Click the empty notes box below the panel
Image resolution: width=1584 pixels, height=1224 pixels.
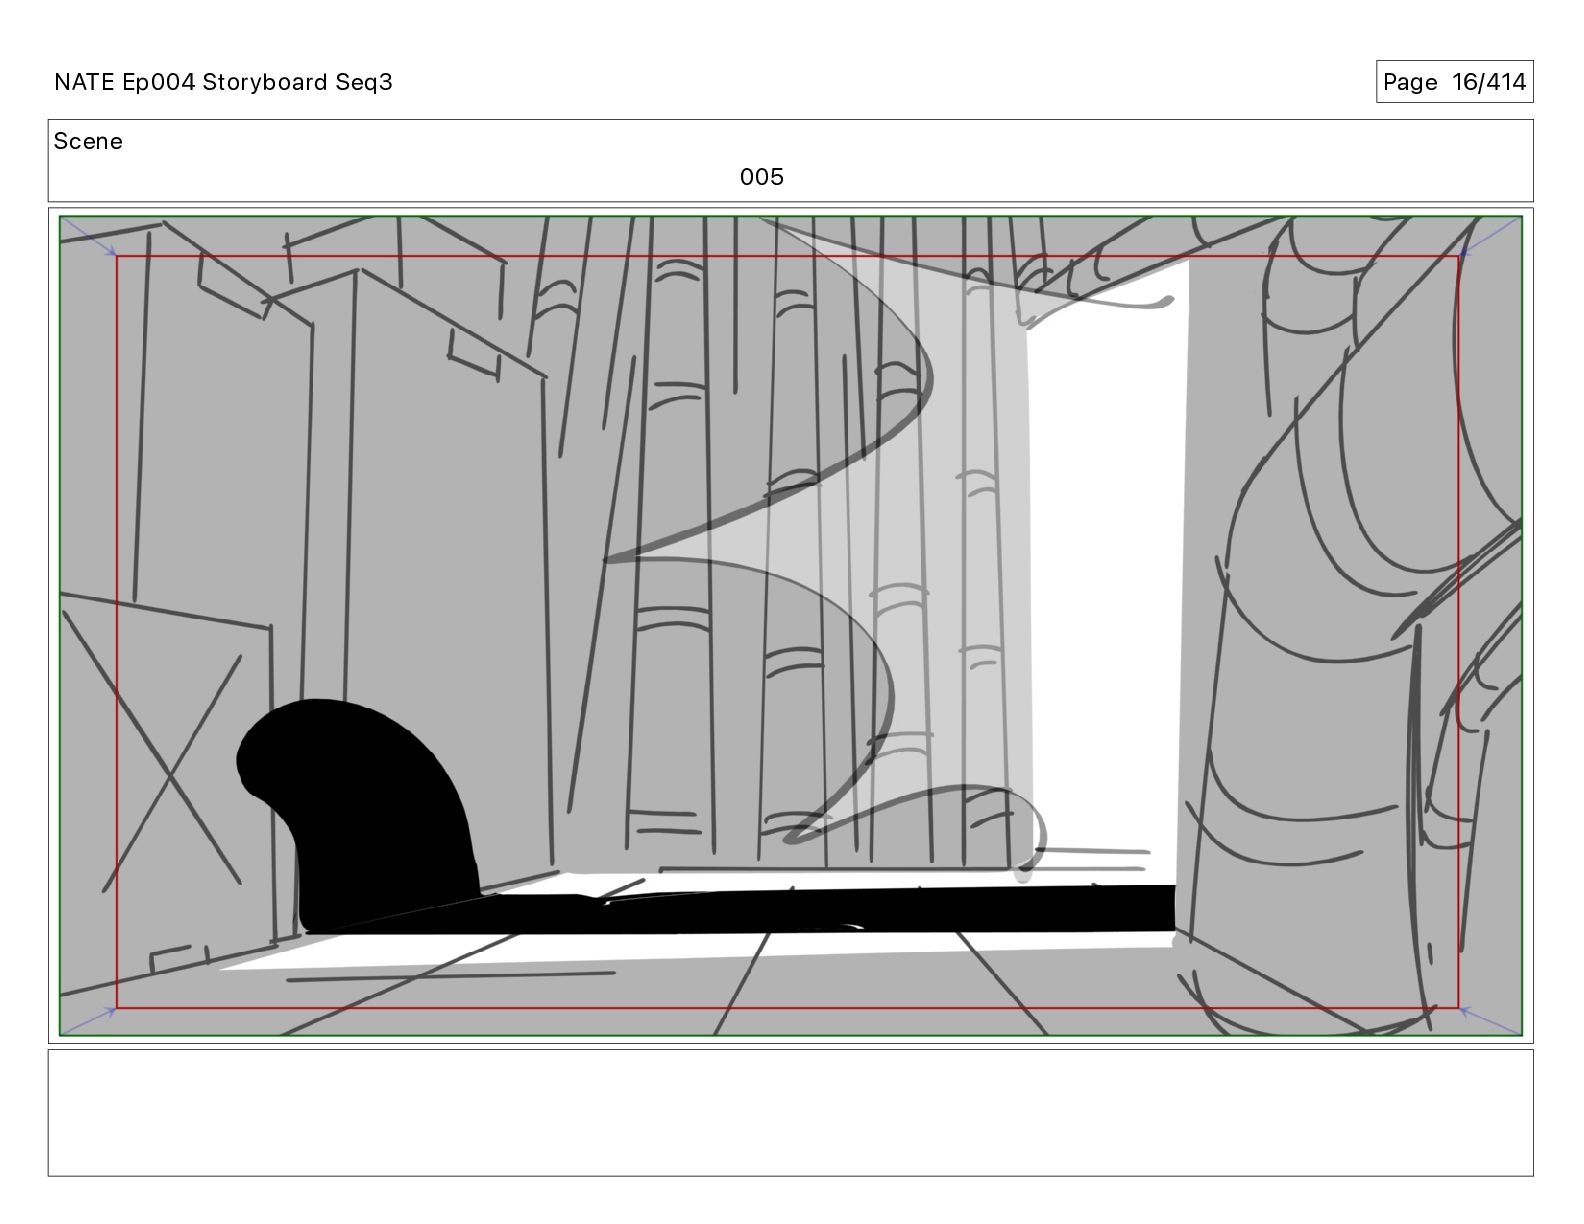pyautogui.click(x=790, y=1112)
